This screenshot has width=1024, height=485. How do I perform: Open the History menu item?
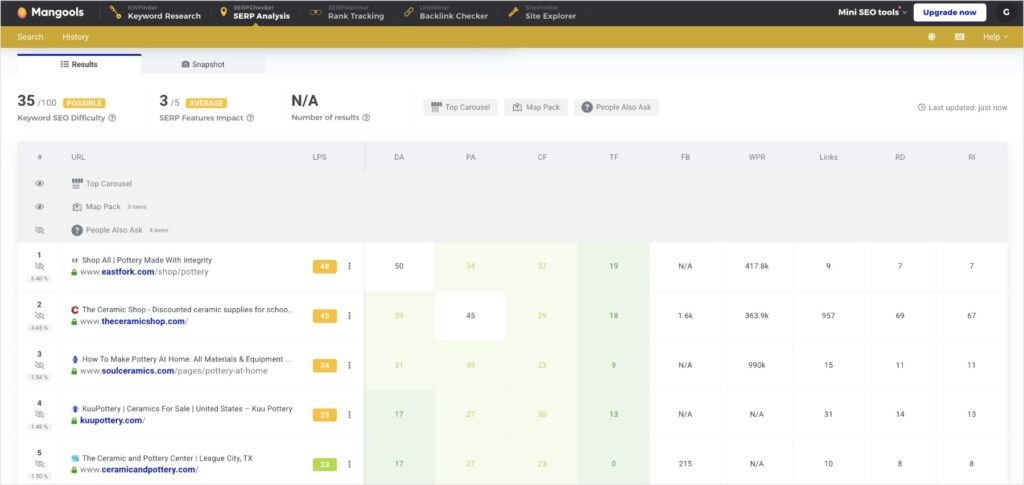click(x=76, y=37)
